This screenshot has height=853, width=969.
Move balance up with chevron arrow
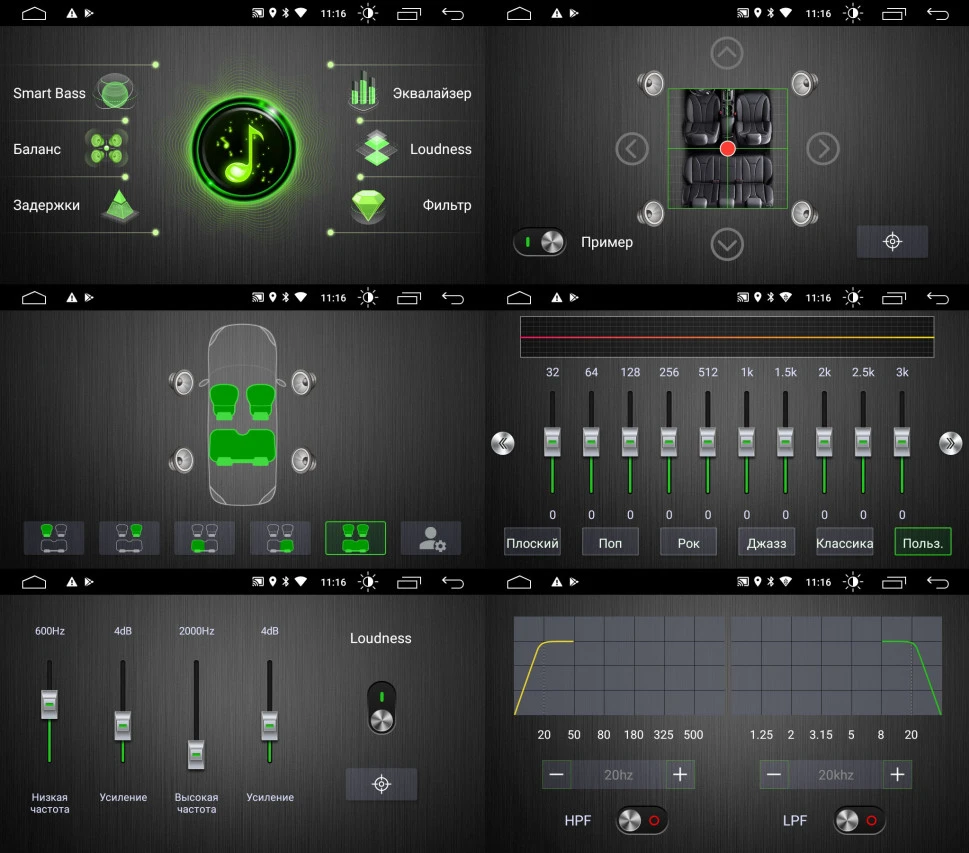click(x=727, y=54)
